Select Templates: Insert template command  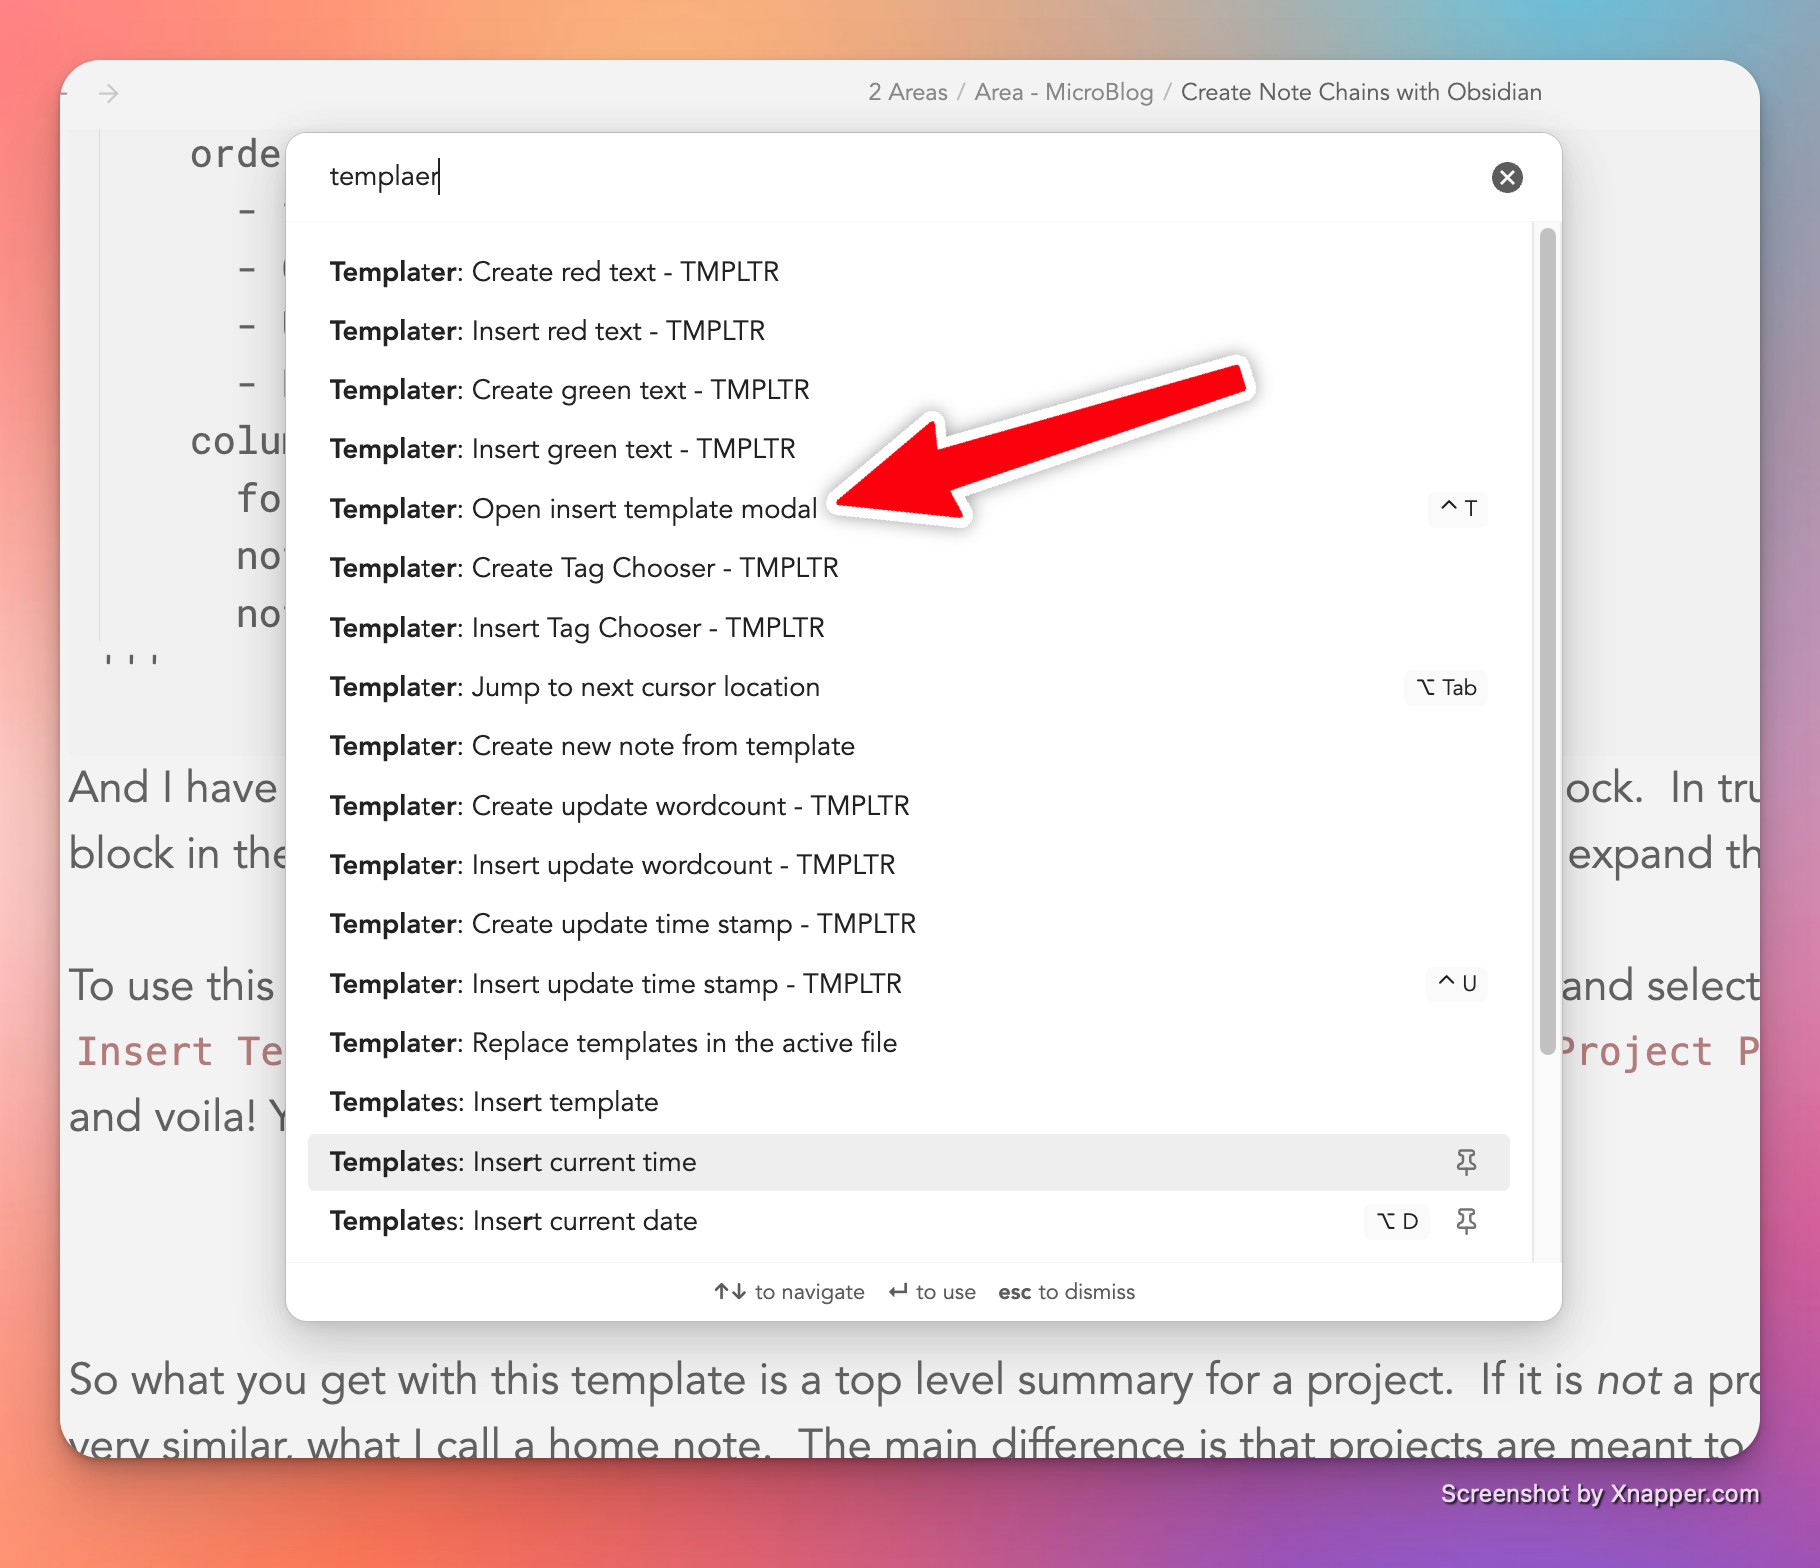coord(494,1102)
